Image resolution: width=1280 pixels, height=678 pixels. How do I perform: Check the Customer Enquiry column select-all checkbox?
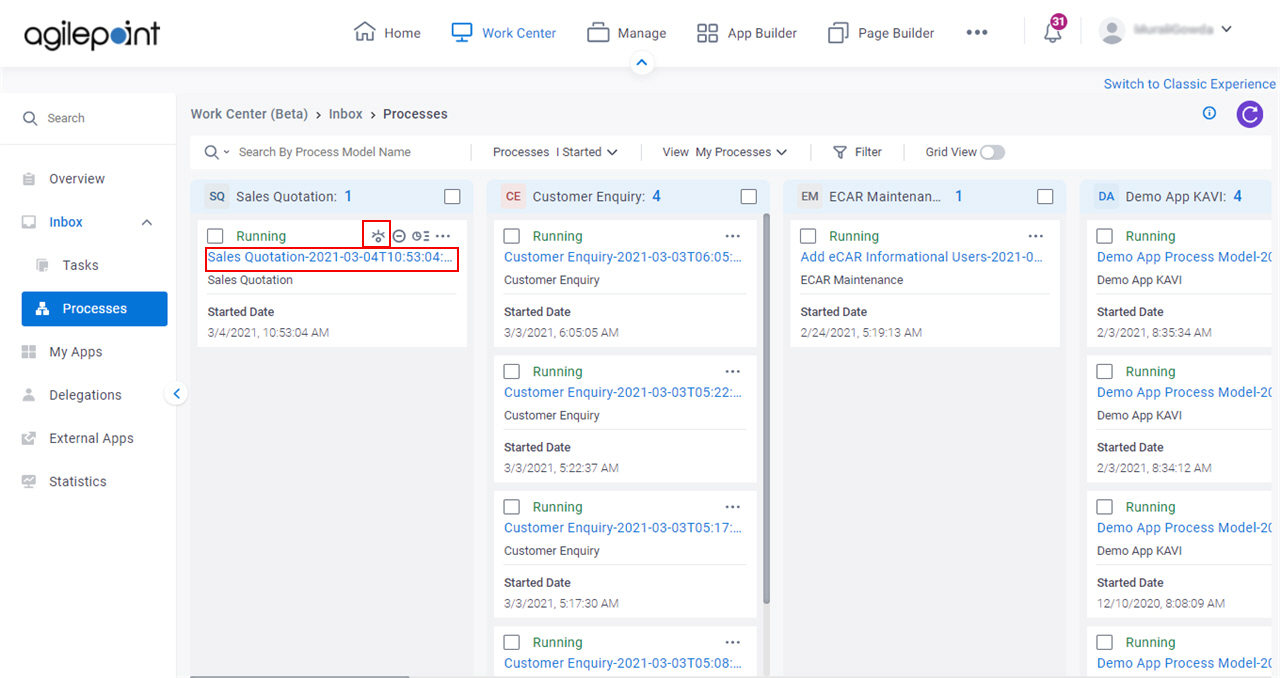(748, 197)
